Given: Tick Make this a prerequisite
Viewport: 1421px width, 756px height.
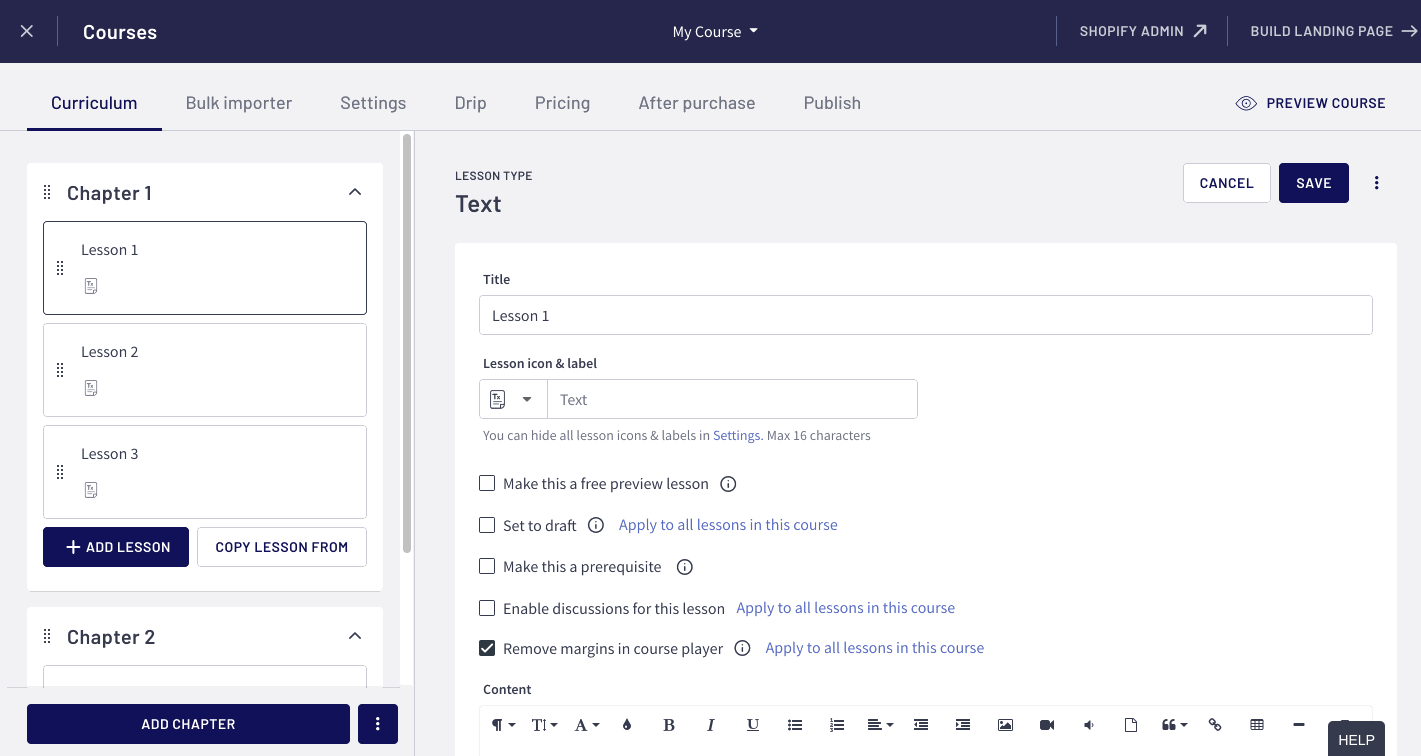Looking at the screenshot, I should tap(487, 566).
